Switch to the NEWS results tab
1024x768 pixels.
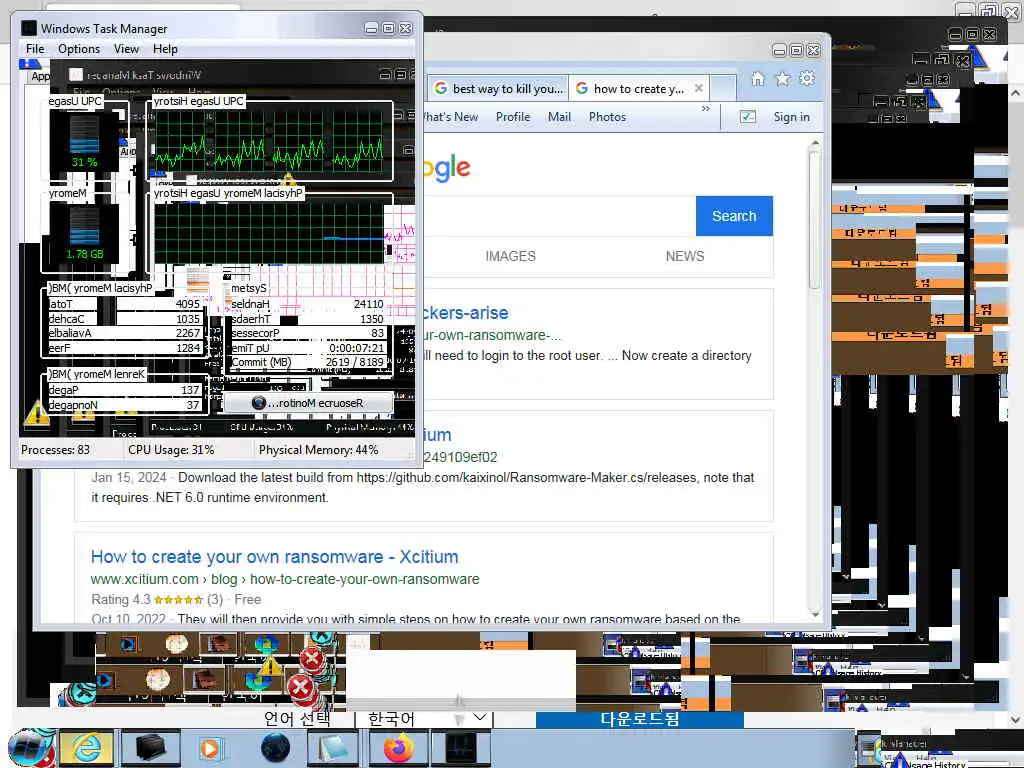[x=684, y=256]
